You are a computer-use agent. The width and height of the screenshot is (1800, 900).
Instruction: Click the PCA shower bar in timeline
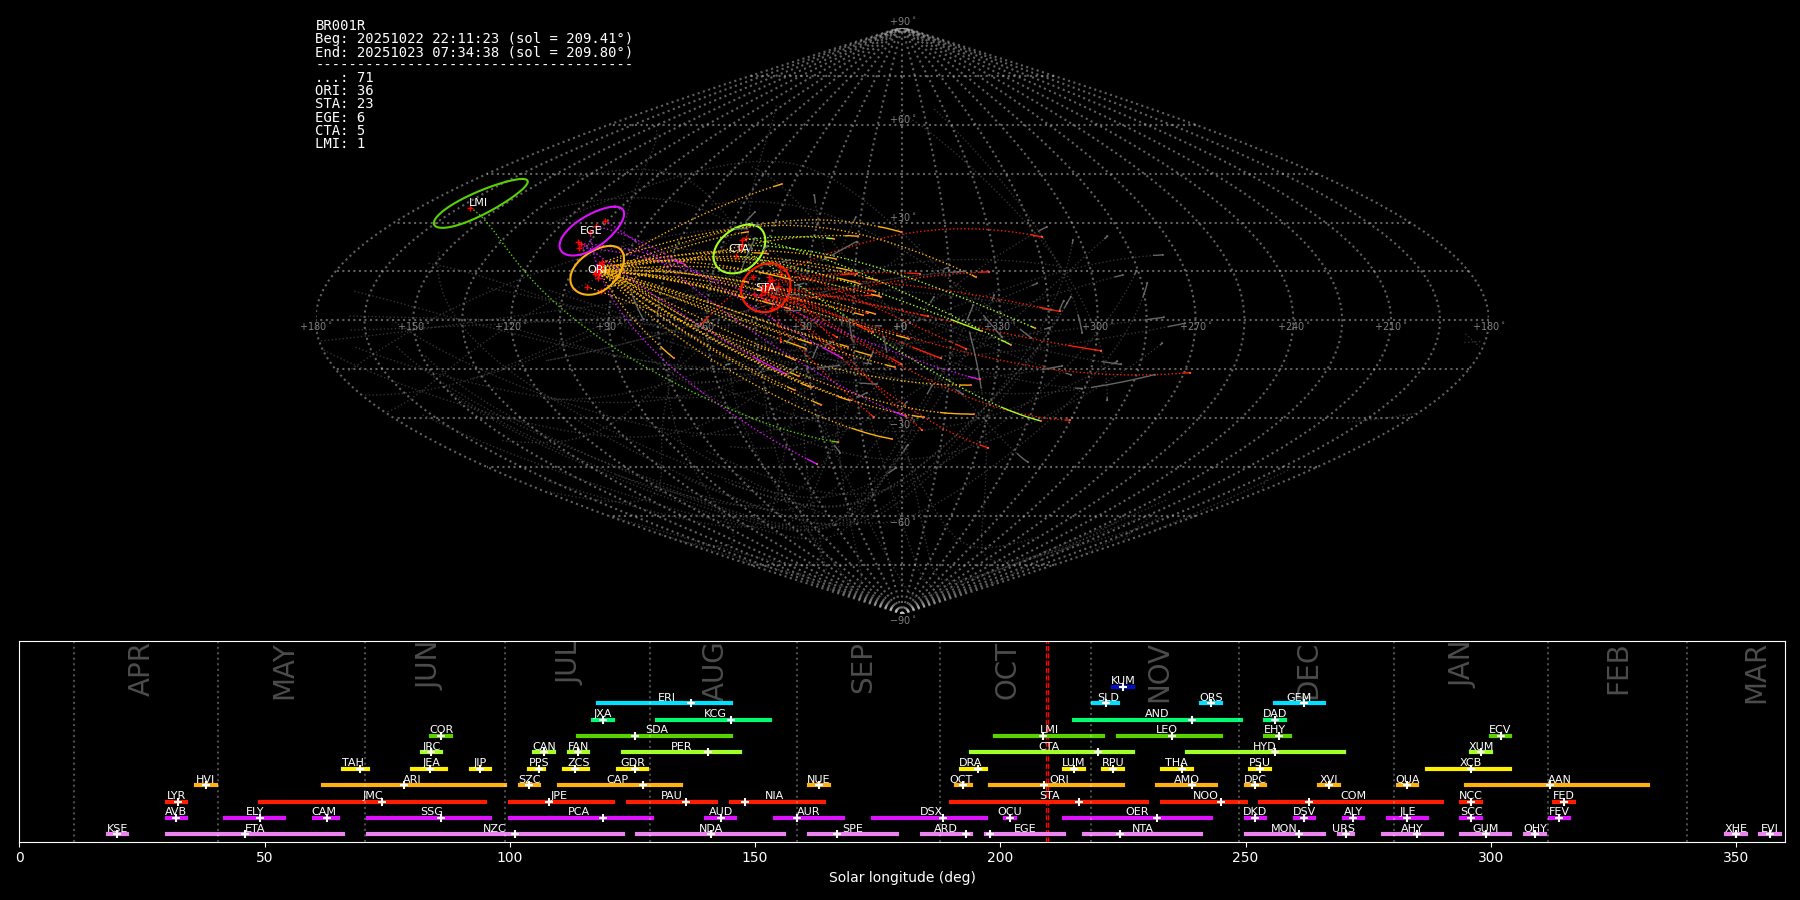(580, 818)
